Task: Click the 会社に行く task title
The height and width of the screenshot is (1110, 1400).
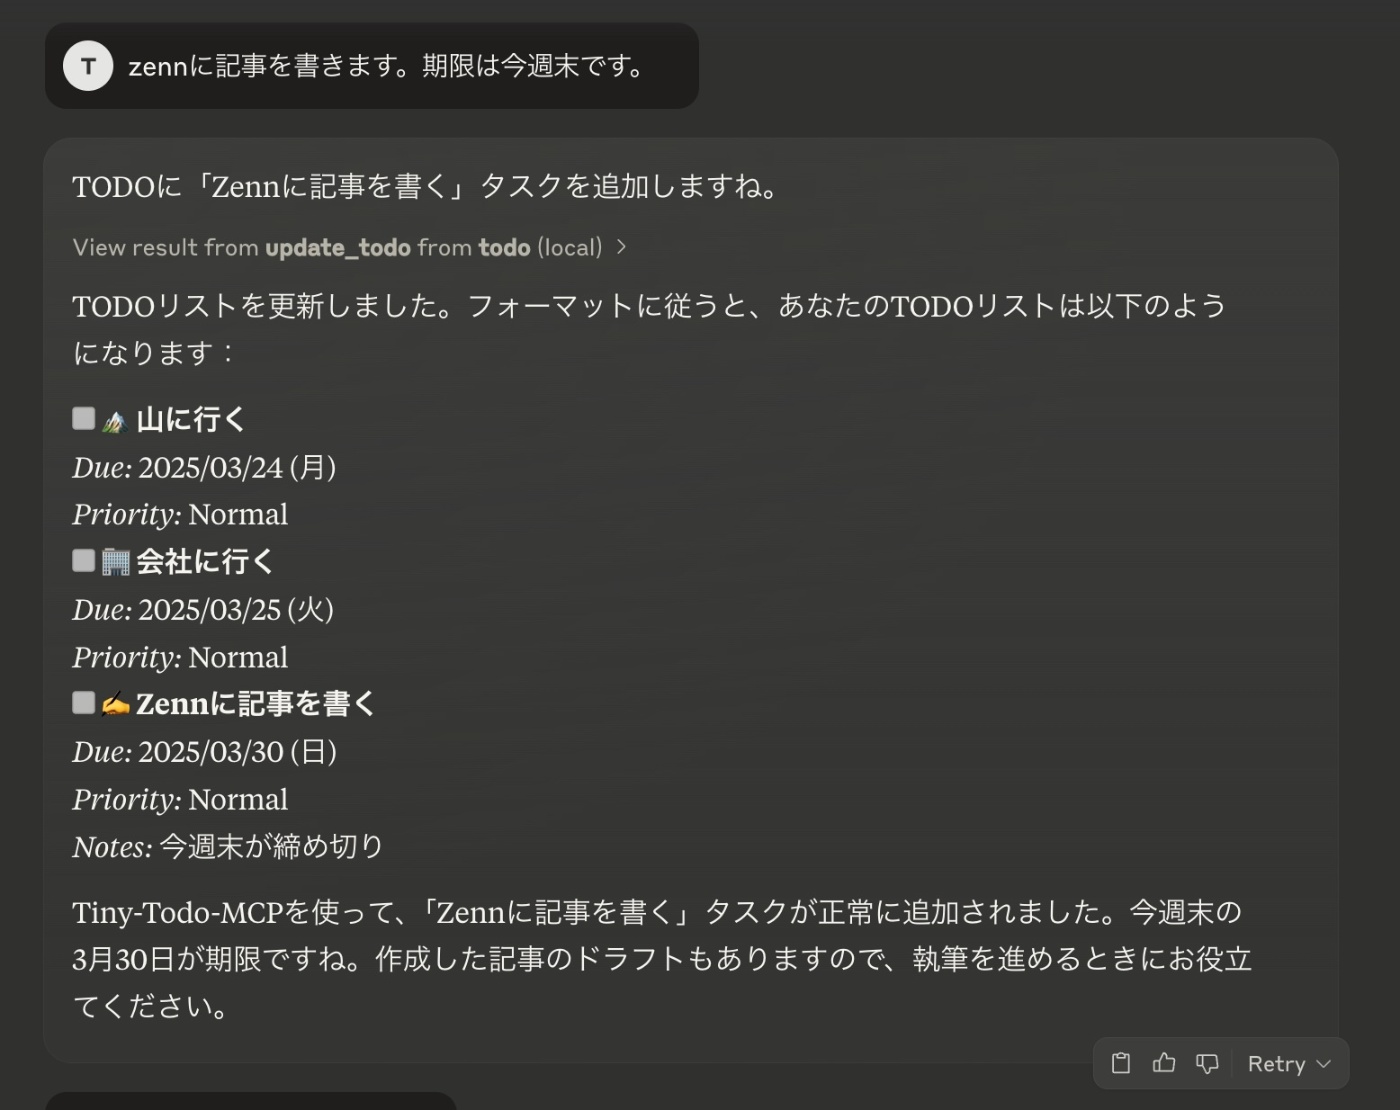Action: click(205, 562)
